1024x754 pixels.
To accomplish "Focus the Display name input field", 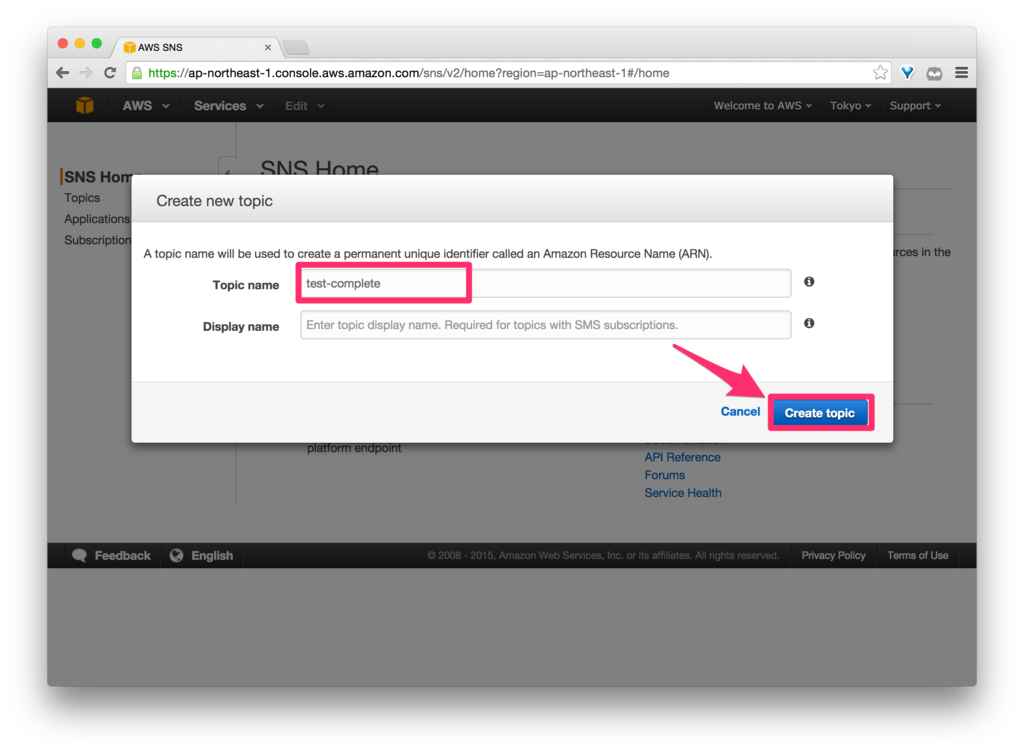I will [545, 324].
